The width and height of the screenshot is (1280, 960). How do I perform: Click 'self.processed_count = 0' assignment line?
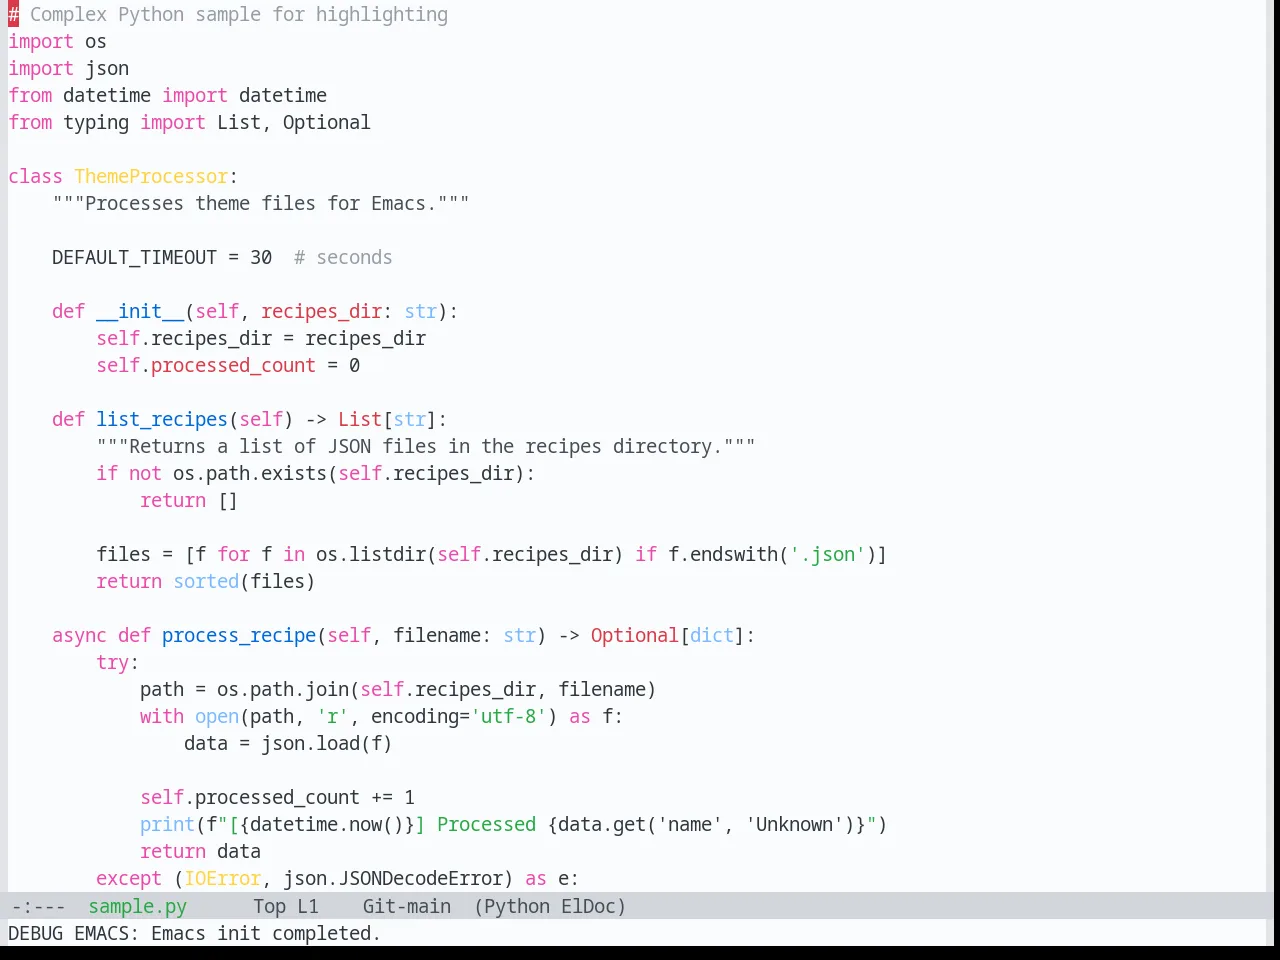[228, 365]
